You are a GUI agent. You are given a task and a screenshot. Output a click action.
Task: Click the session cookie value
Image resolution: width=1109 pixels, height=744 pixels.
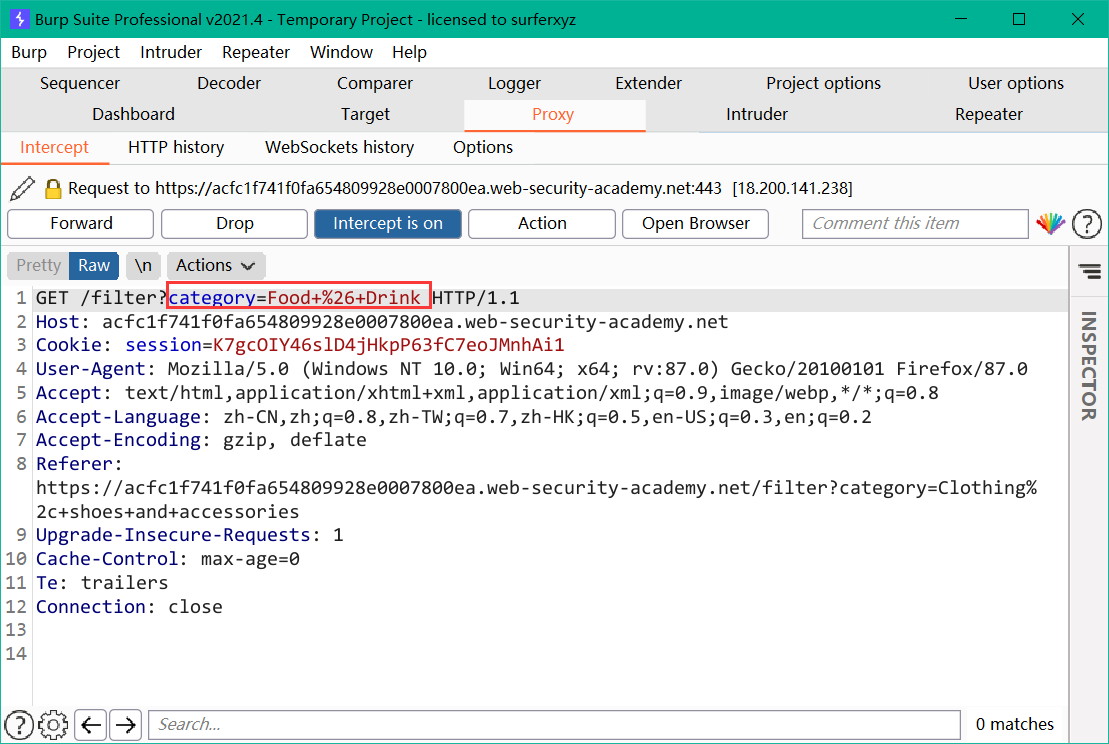388,345
